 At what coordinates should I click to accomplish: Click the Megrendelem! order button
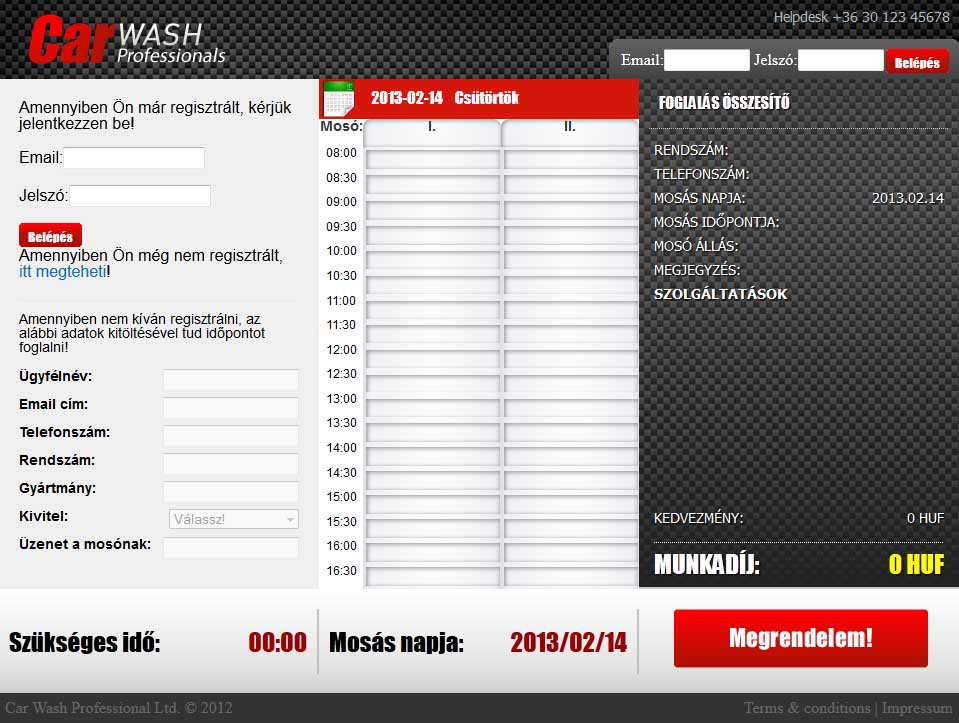[x=801, y=638]
